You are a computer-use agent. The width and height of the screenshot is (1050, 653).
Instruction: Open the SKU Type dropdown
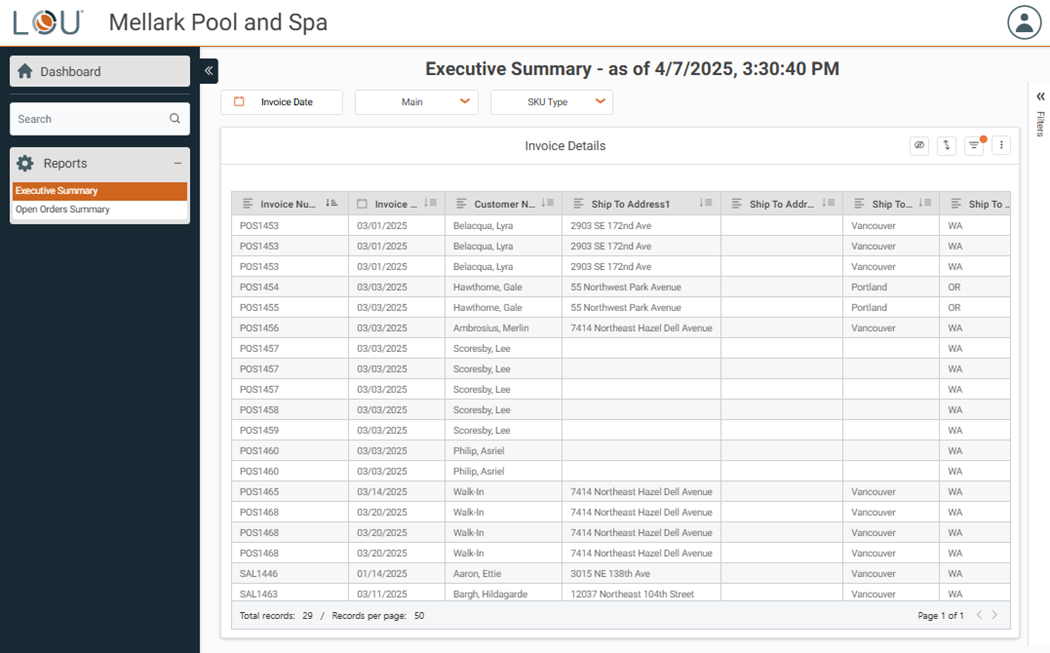[x=552, y=102]
